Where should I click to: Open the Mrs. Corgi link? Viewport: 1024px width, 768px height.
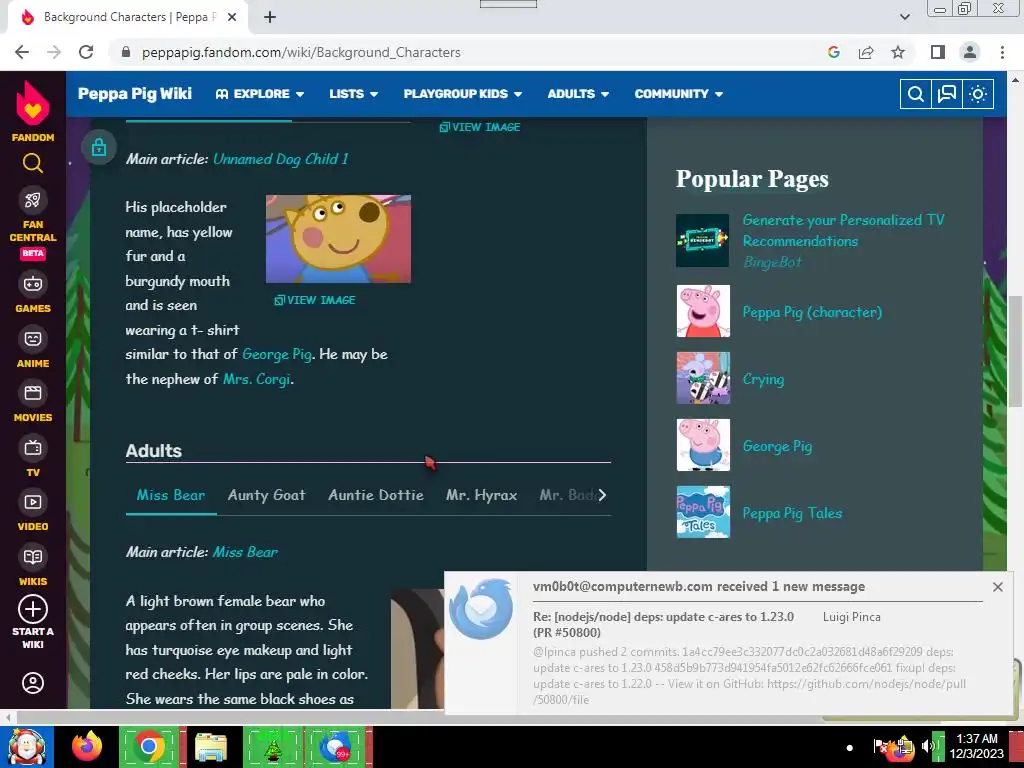(257, 379)
